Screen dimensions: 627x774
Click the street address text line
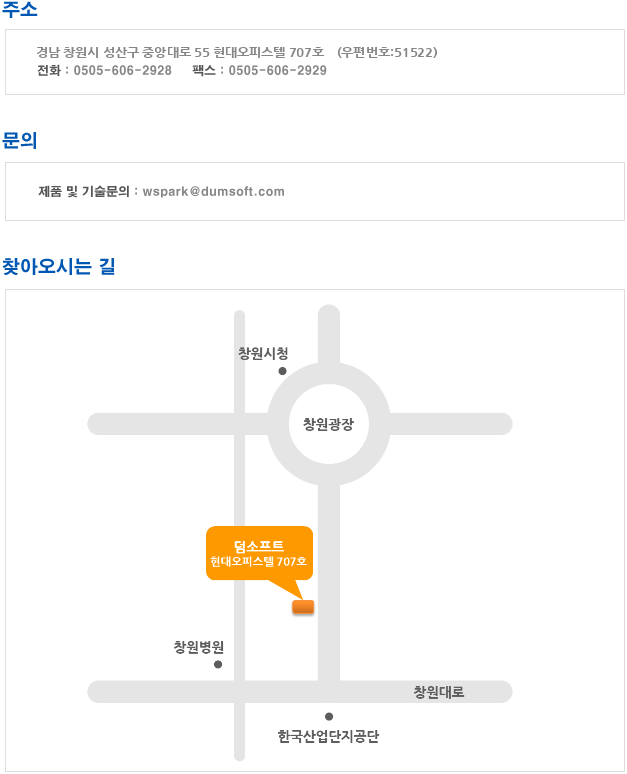180,52
